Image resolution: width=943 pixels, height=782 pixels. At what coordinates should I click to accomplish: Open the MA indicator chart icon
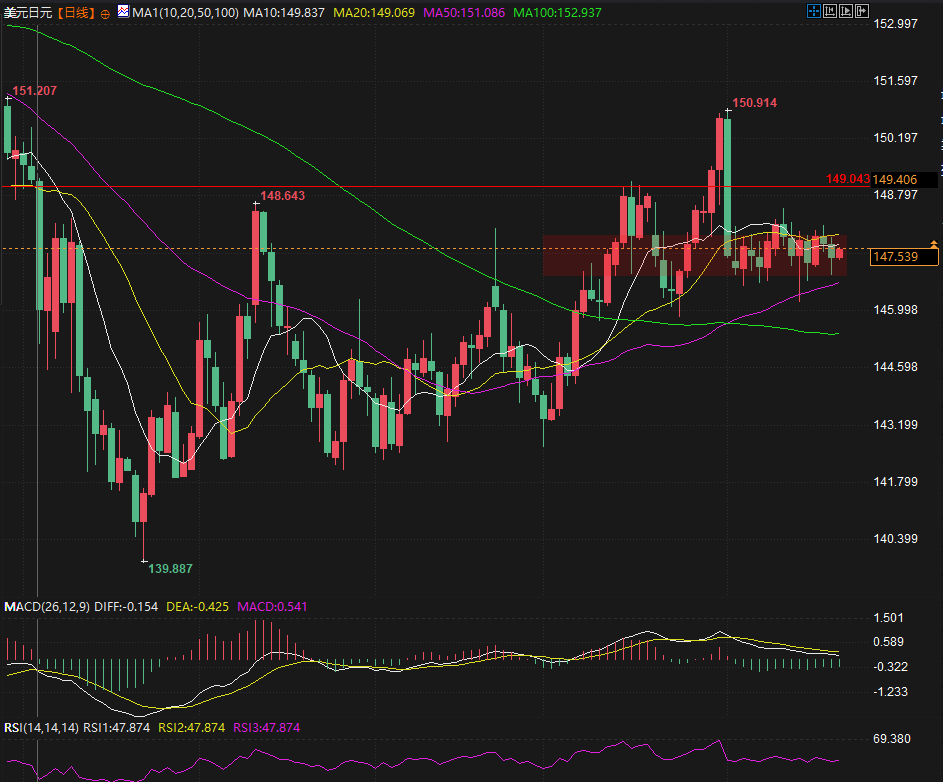(x=123, y=11)
